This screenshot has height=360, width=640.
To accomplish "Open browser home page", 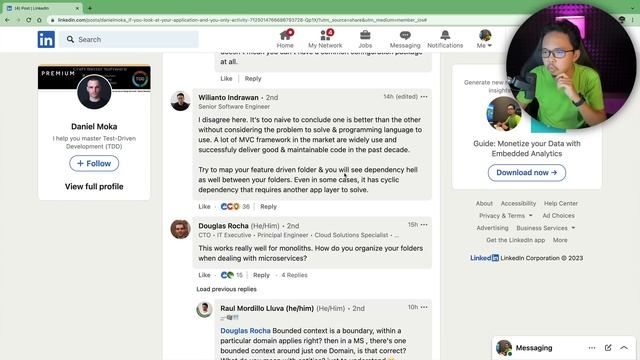I will (39, 20).
